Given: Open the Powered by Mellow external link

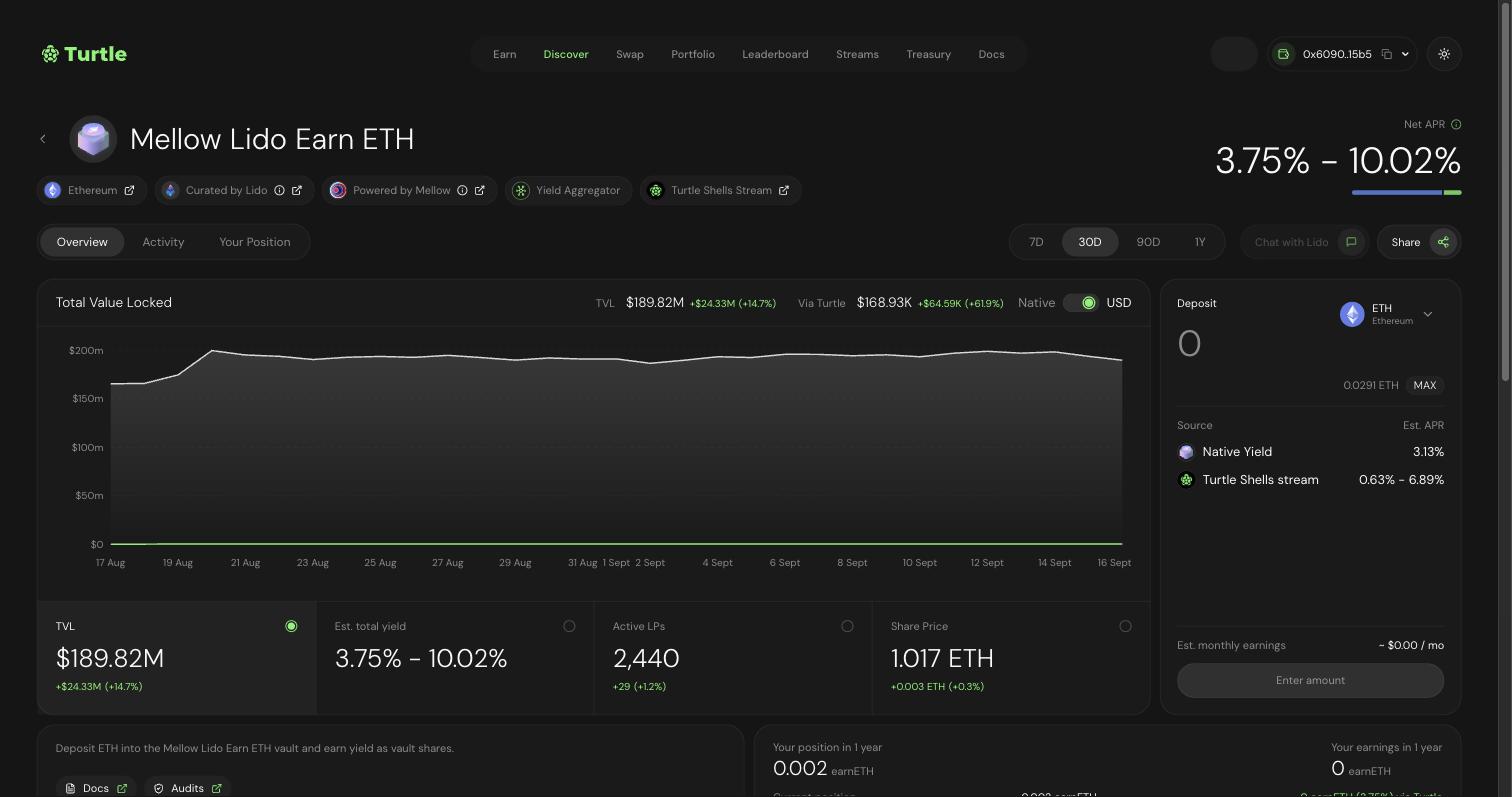Looking at the screenshot, I should pyautogui.click(x=480, y=190).
